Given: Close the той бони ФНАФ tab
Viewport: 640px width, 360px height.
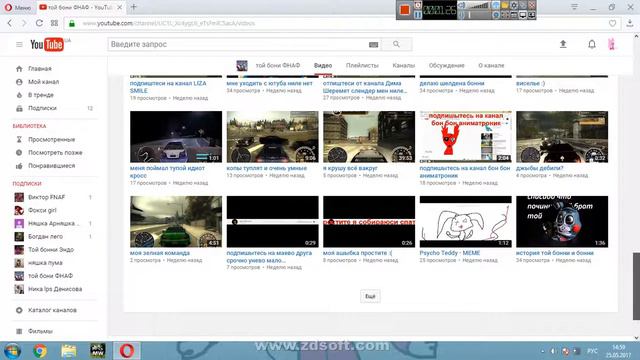Looking at the screenshot, I should tap(120, 7).
